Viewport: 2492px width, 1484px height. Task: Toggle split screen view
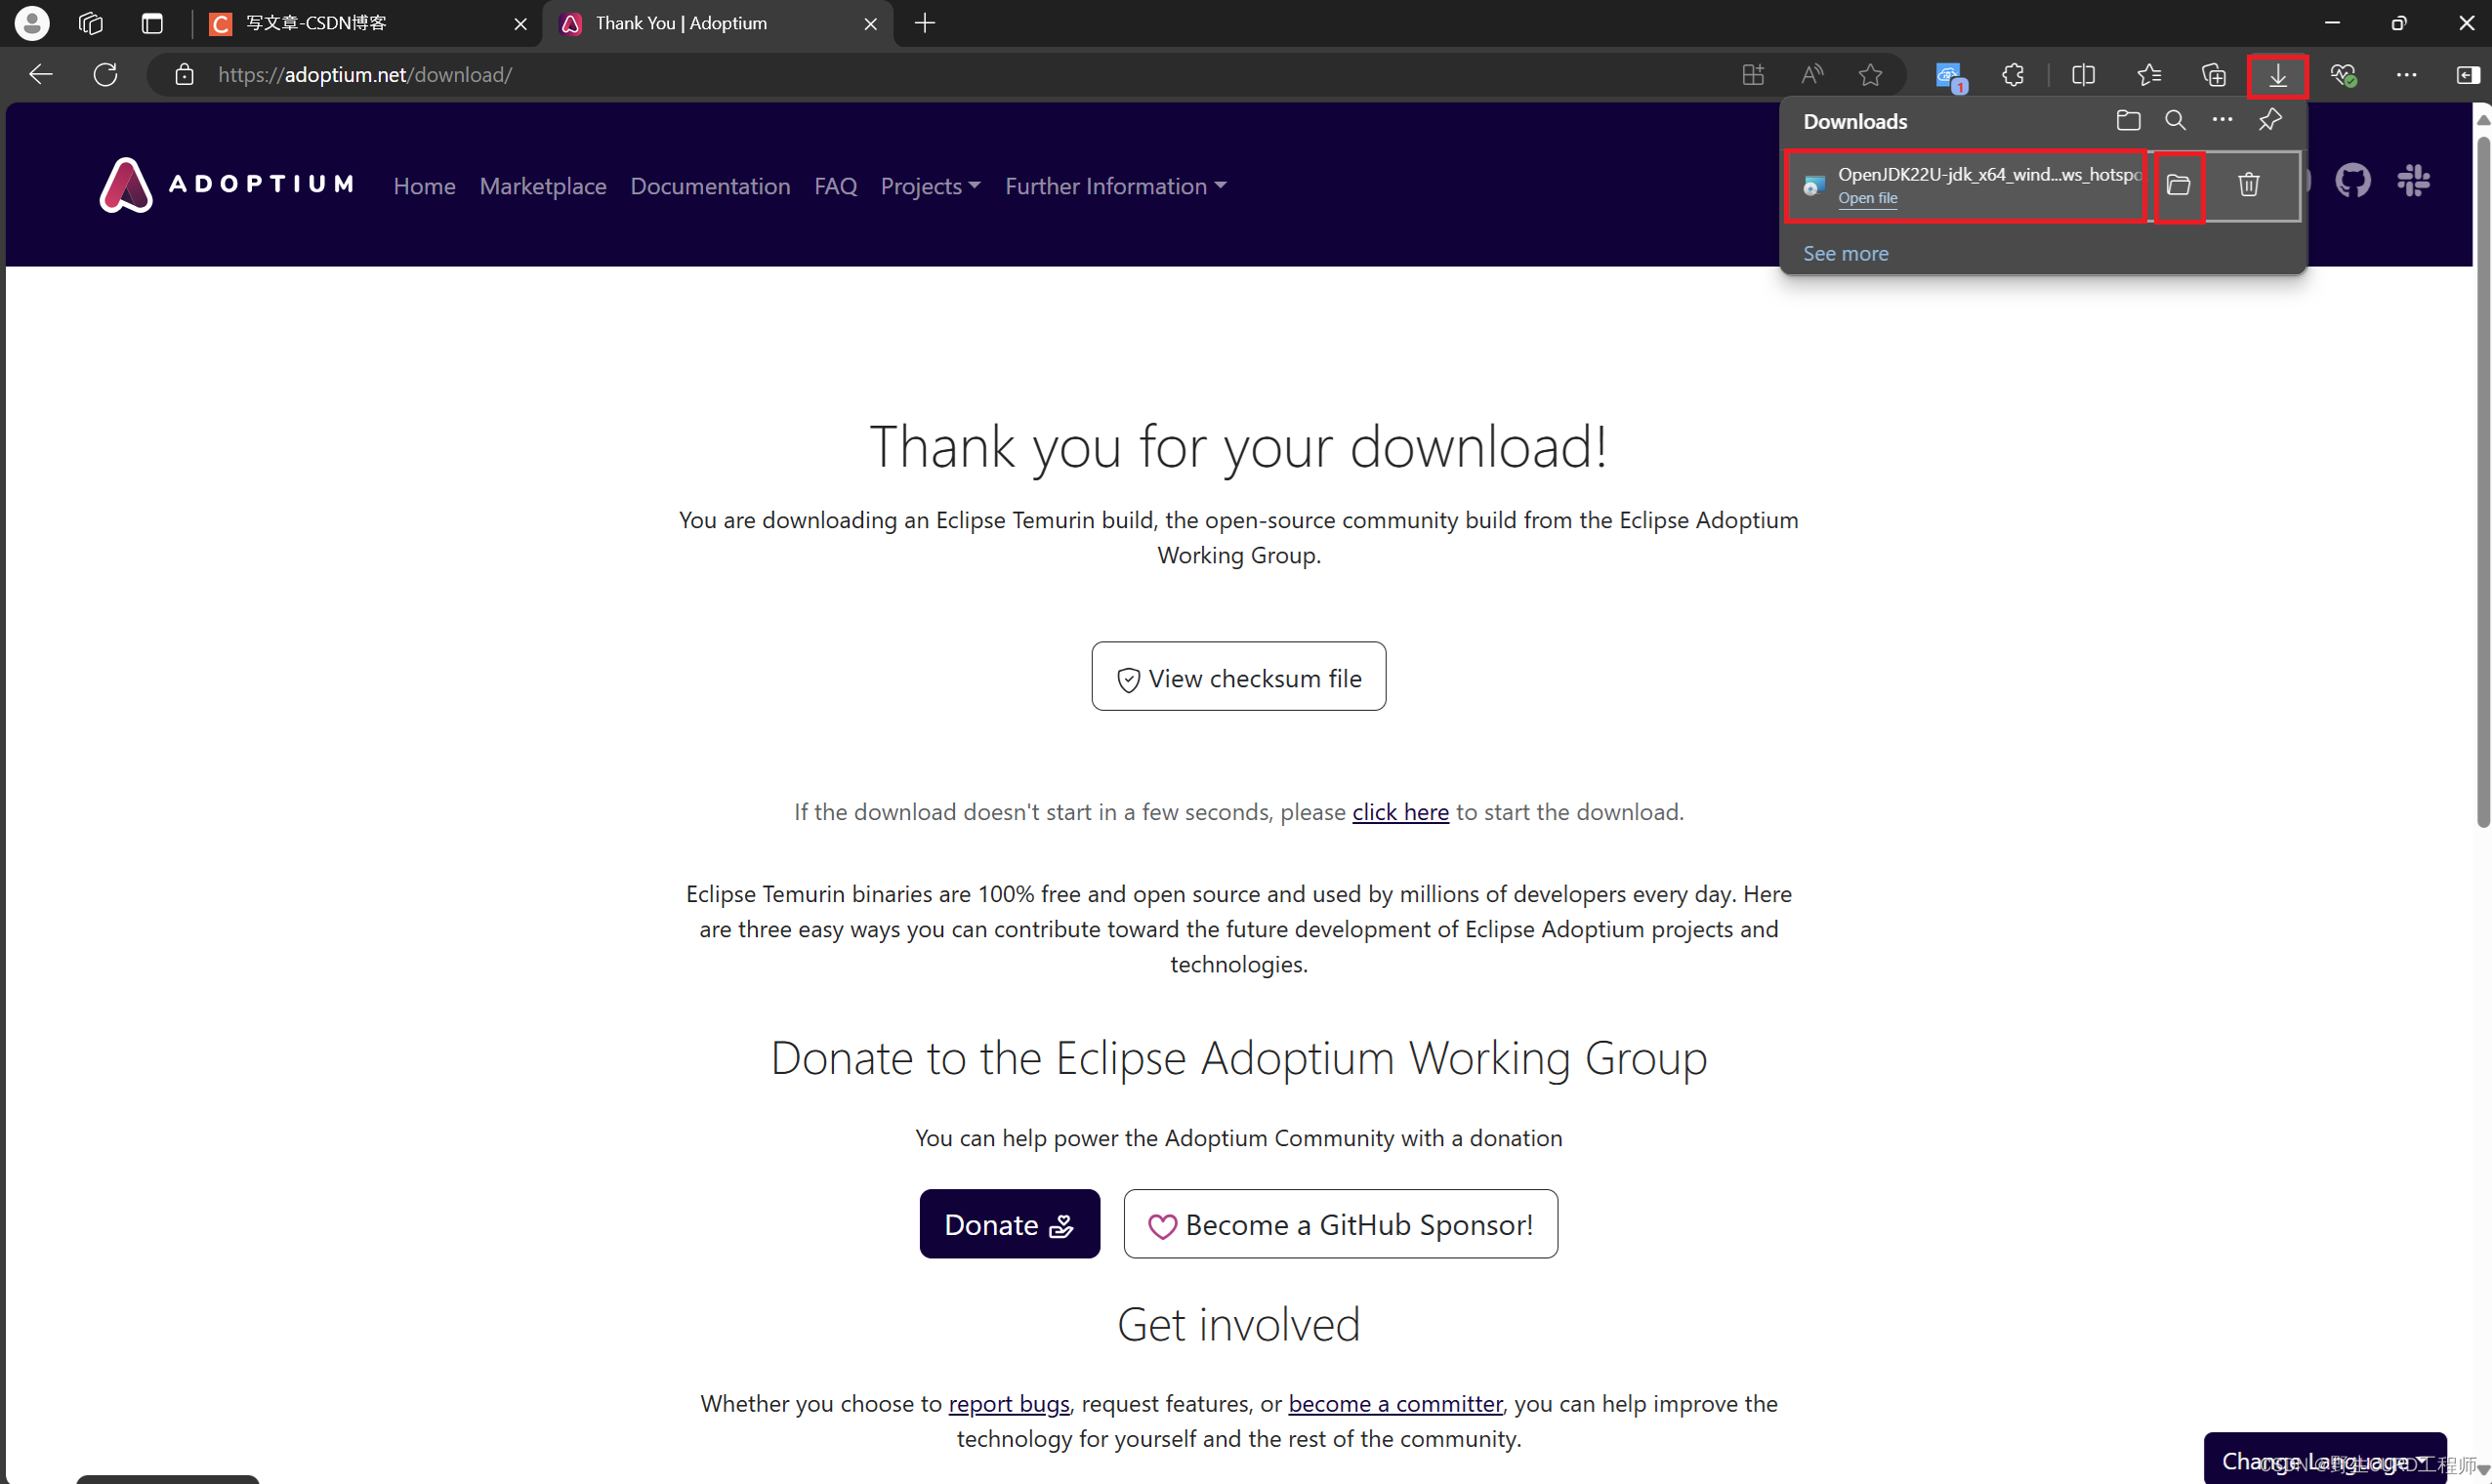click(x=2083, y=75)
